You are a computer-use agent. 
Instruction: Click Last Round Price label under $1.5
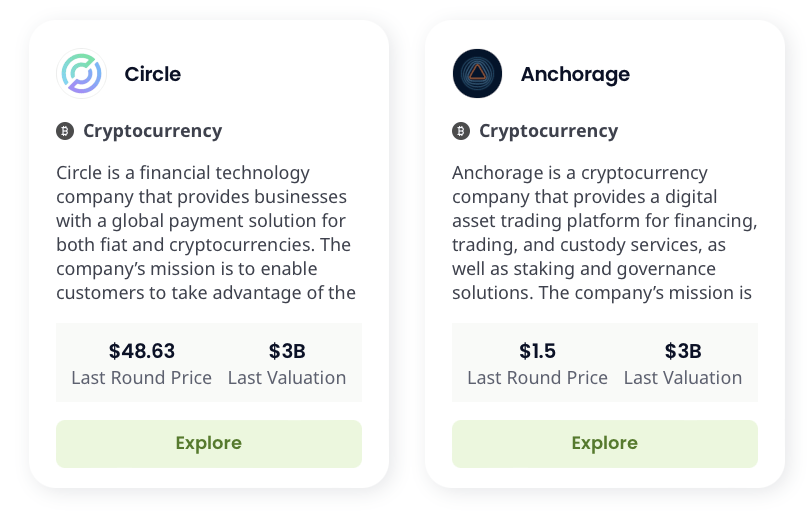pyautogui.click(x=537, y=378)
